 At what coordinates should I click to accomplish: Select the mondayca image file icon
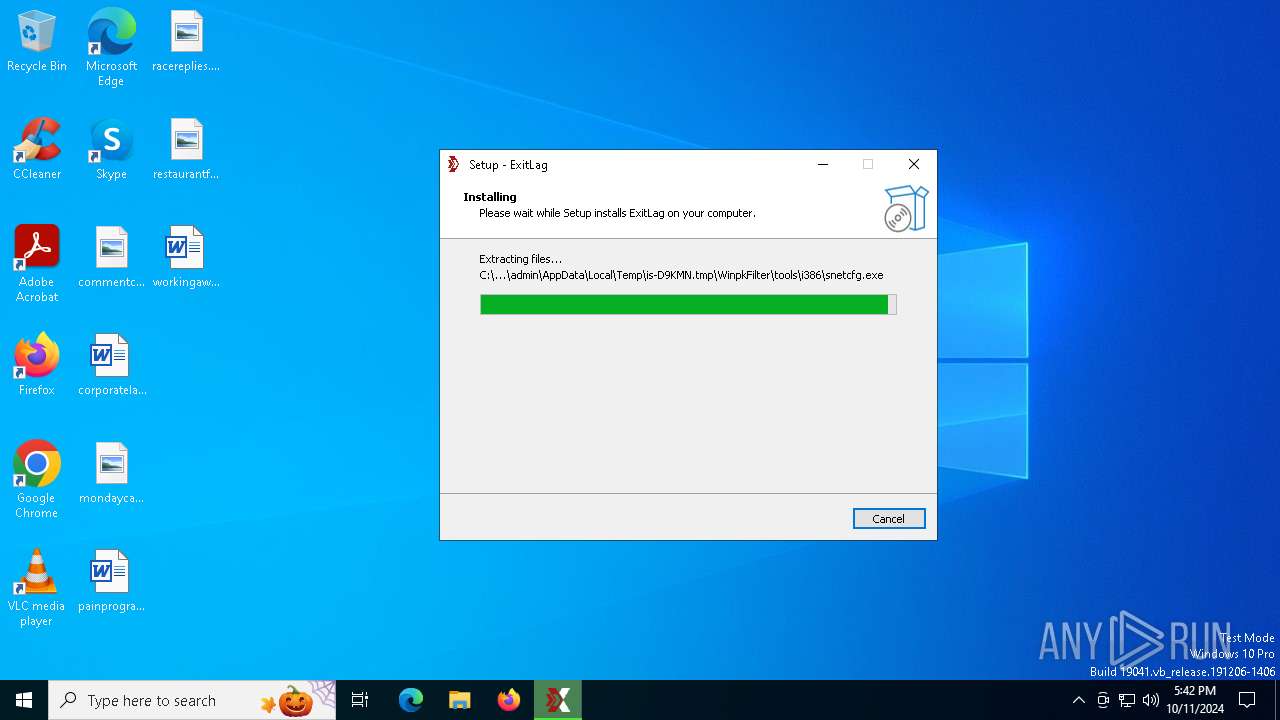[111, 473]
